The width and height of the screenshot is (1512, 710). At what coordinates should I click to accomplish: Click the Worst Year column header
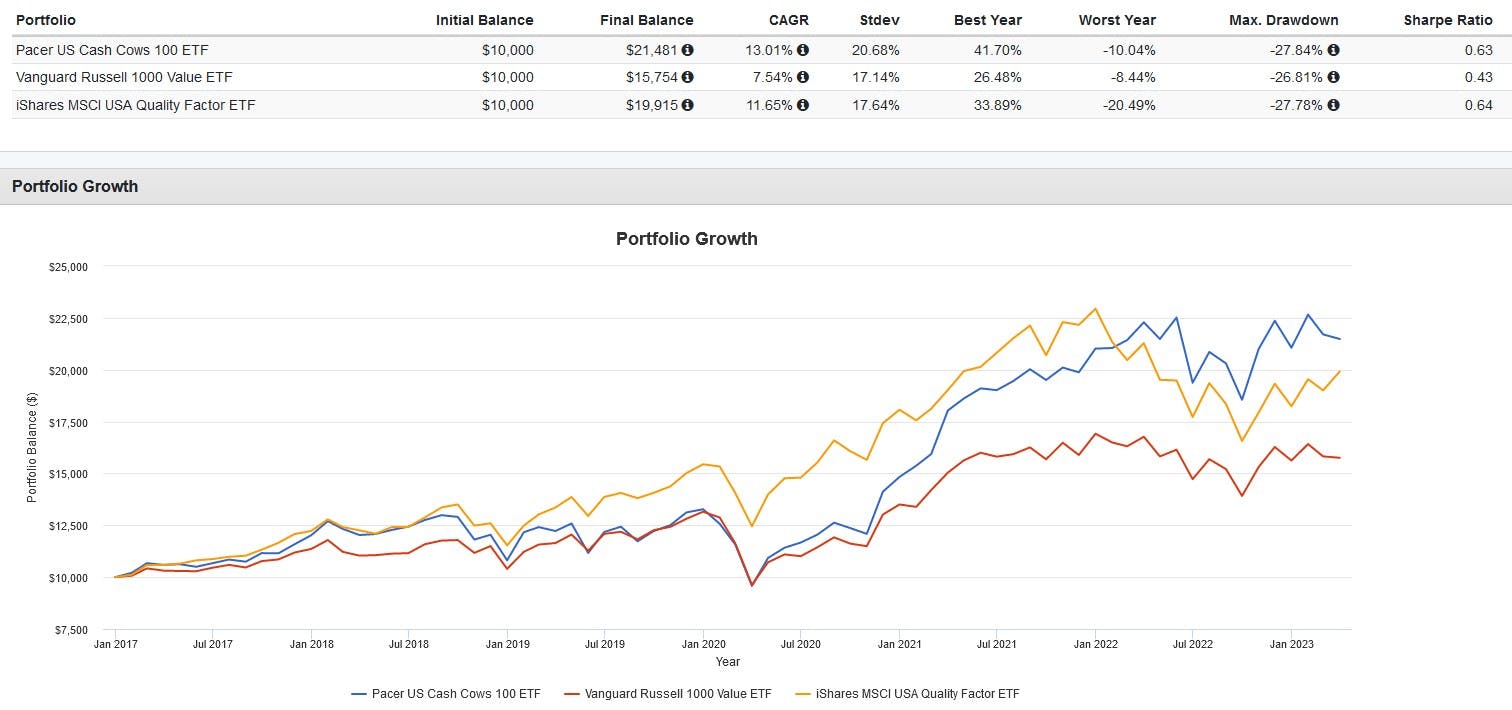tap(1117, 20)
